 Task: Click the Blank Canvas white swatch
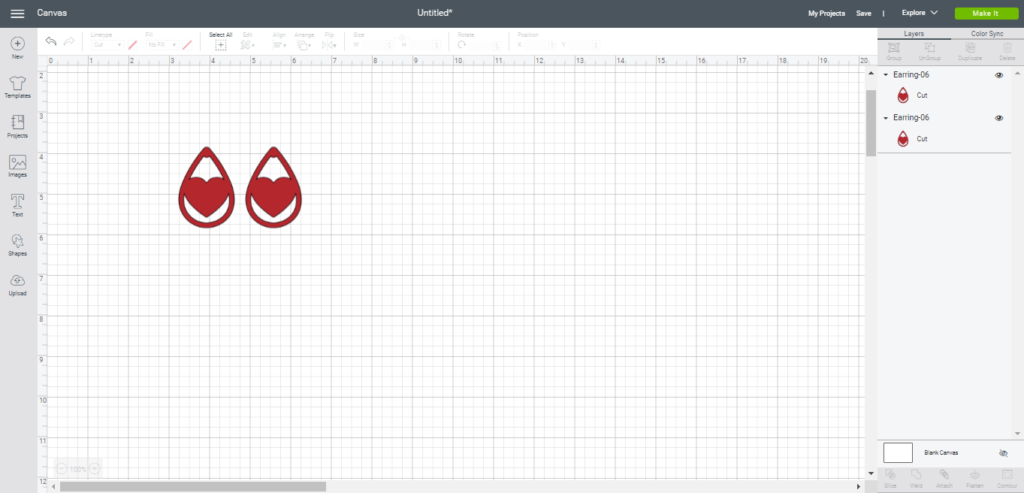point(898,453)
